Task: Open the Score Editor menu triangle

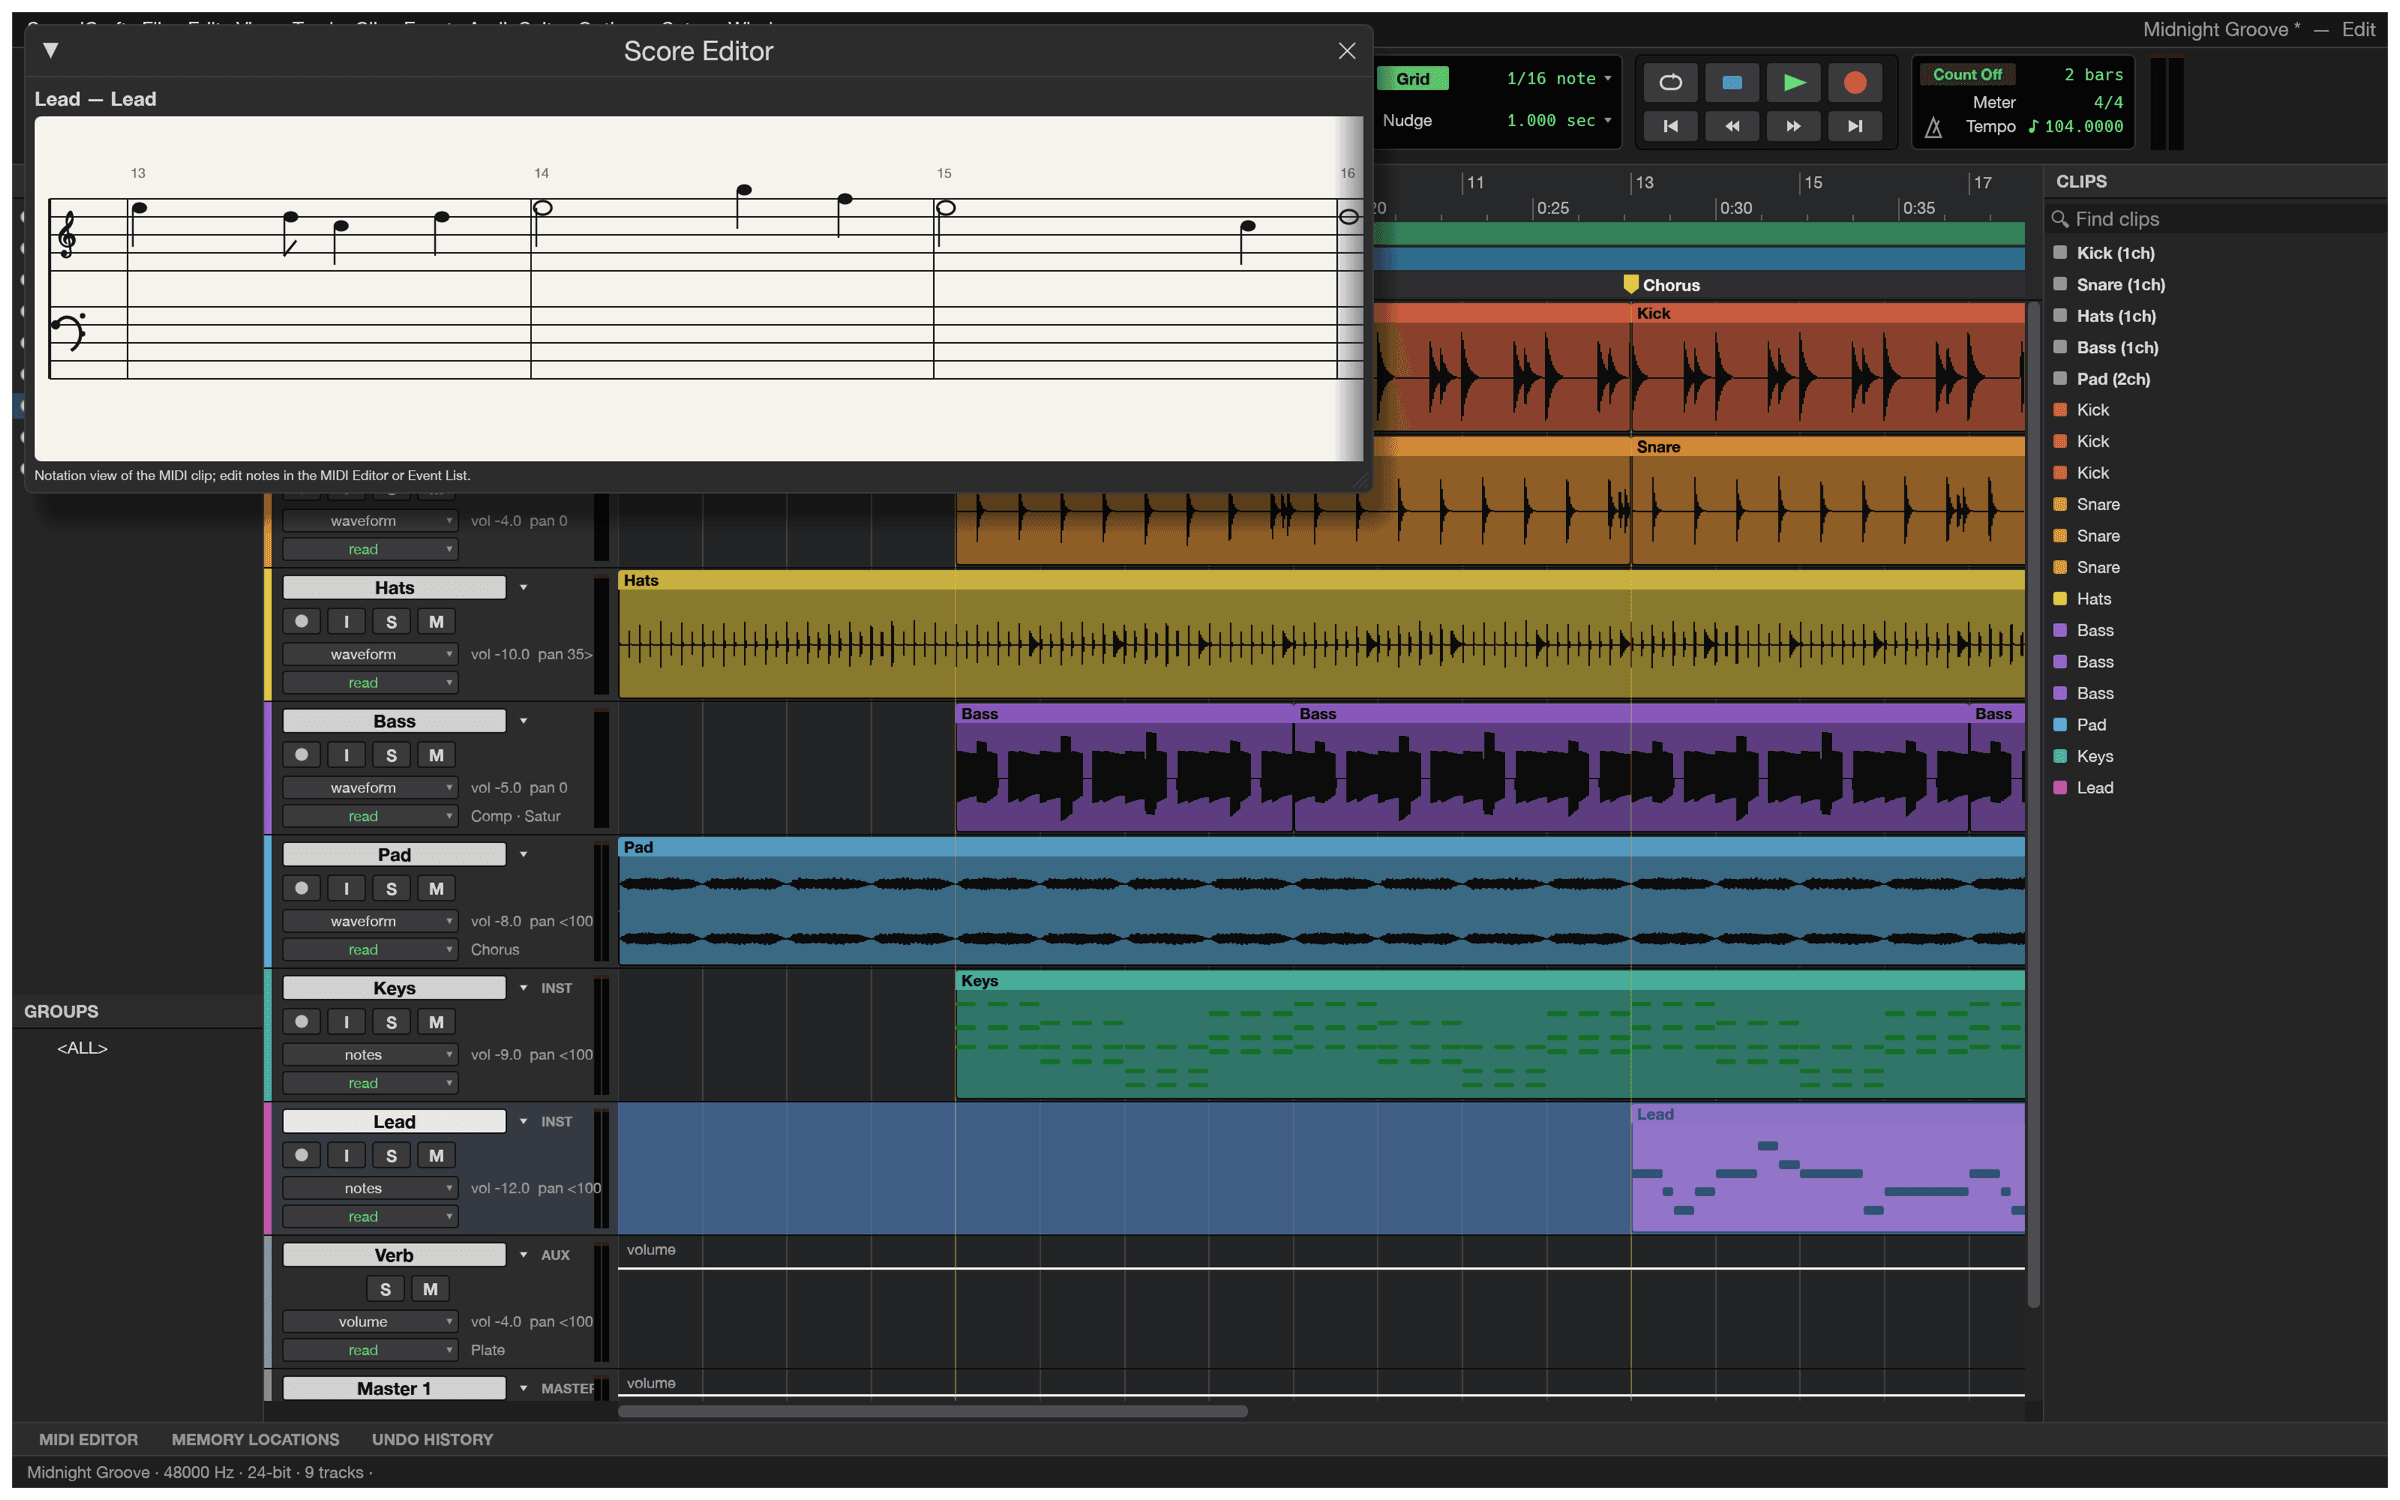Action: click(51, 50)
